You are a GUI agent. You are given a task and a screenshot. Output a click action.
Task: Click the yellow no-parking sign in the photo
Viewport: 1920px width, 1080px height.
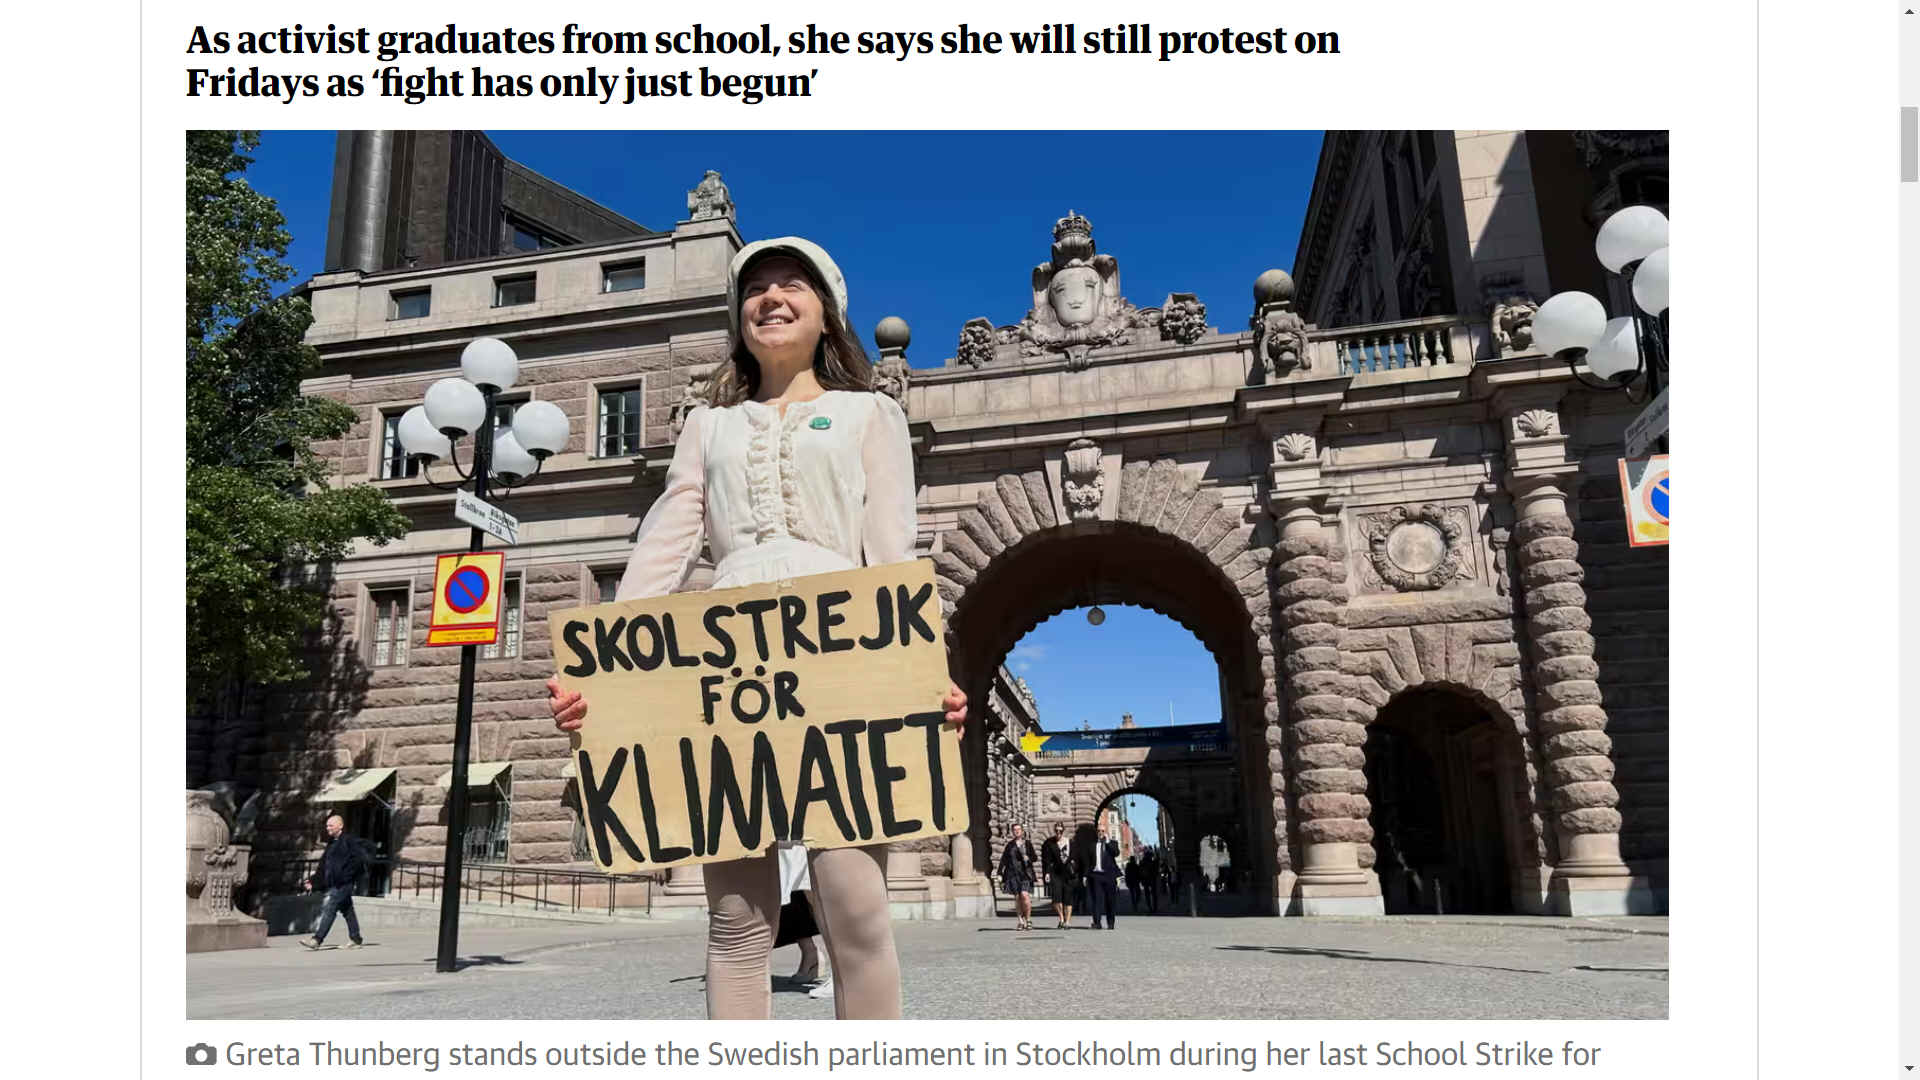tap(466, 598)
